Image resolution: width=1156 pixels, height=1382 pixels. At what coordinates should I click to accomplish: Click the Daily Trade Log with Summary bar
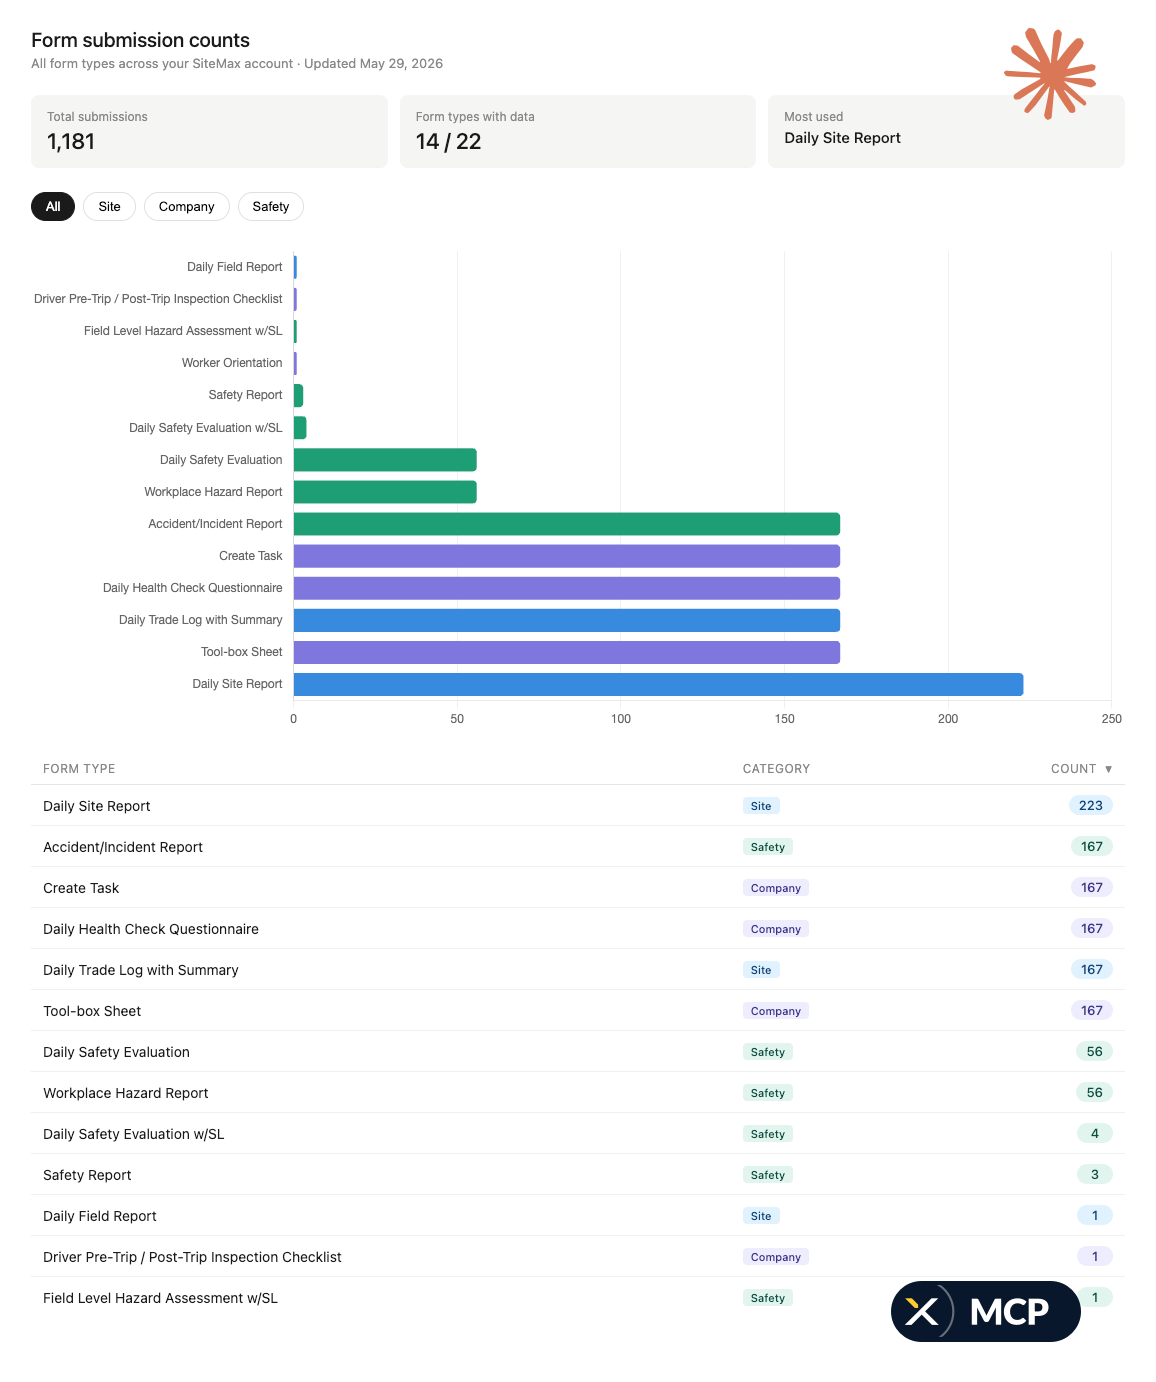coord(567,620)
